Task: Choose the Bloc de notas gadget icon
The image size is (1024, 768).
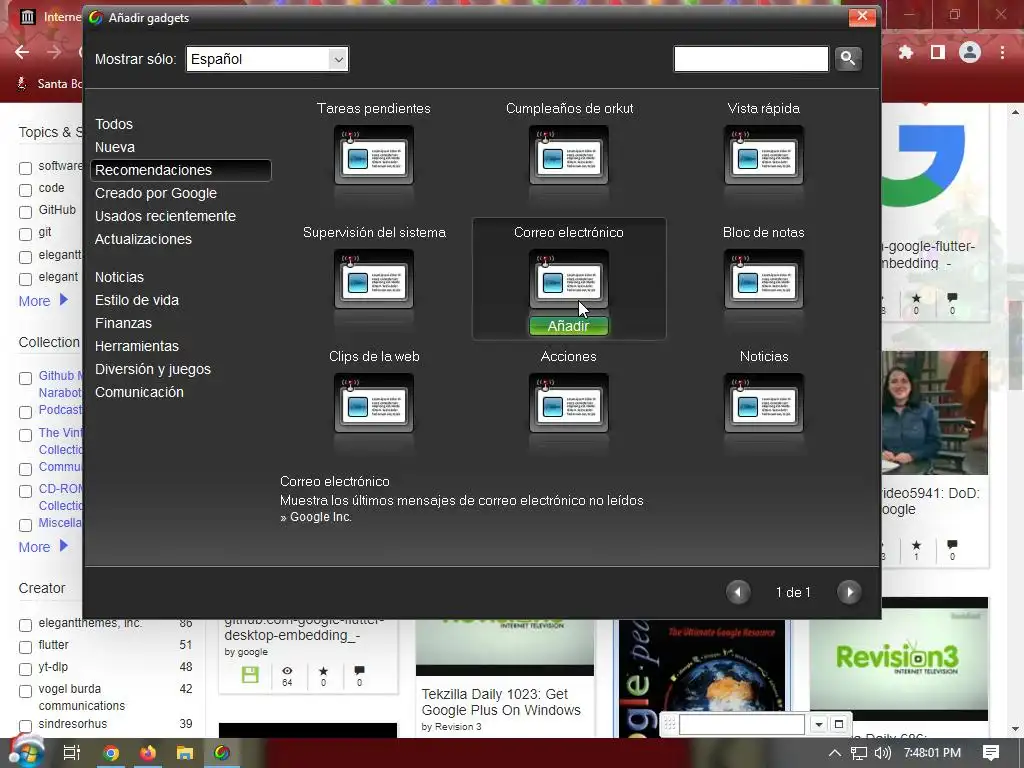Action: pos(763,279)
